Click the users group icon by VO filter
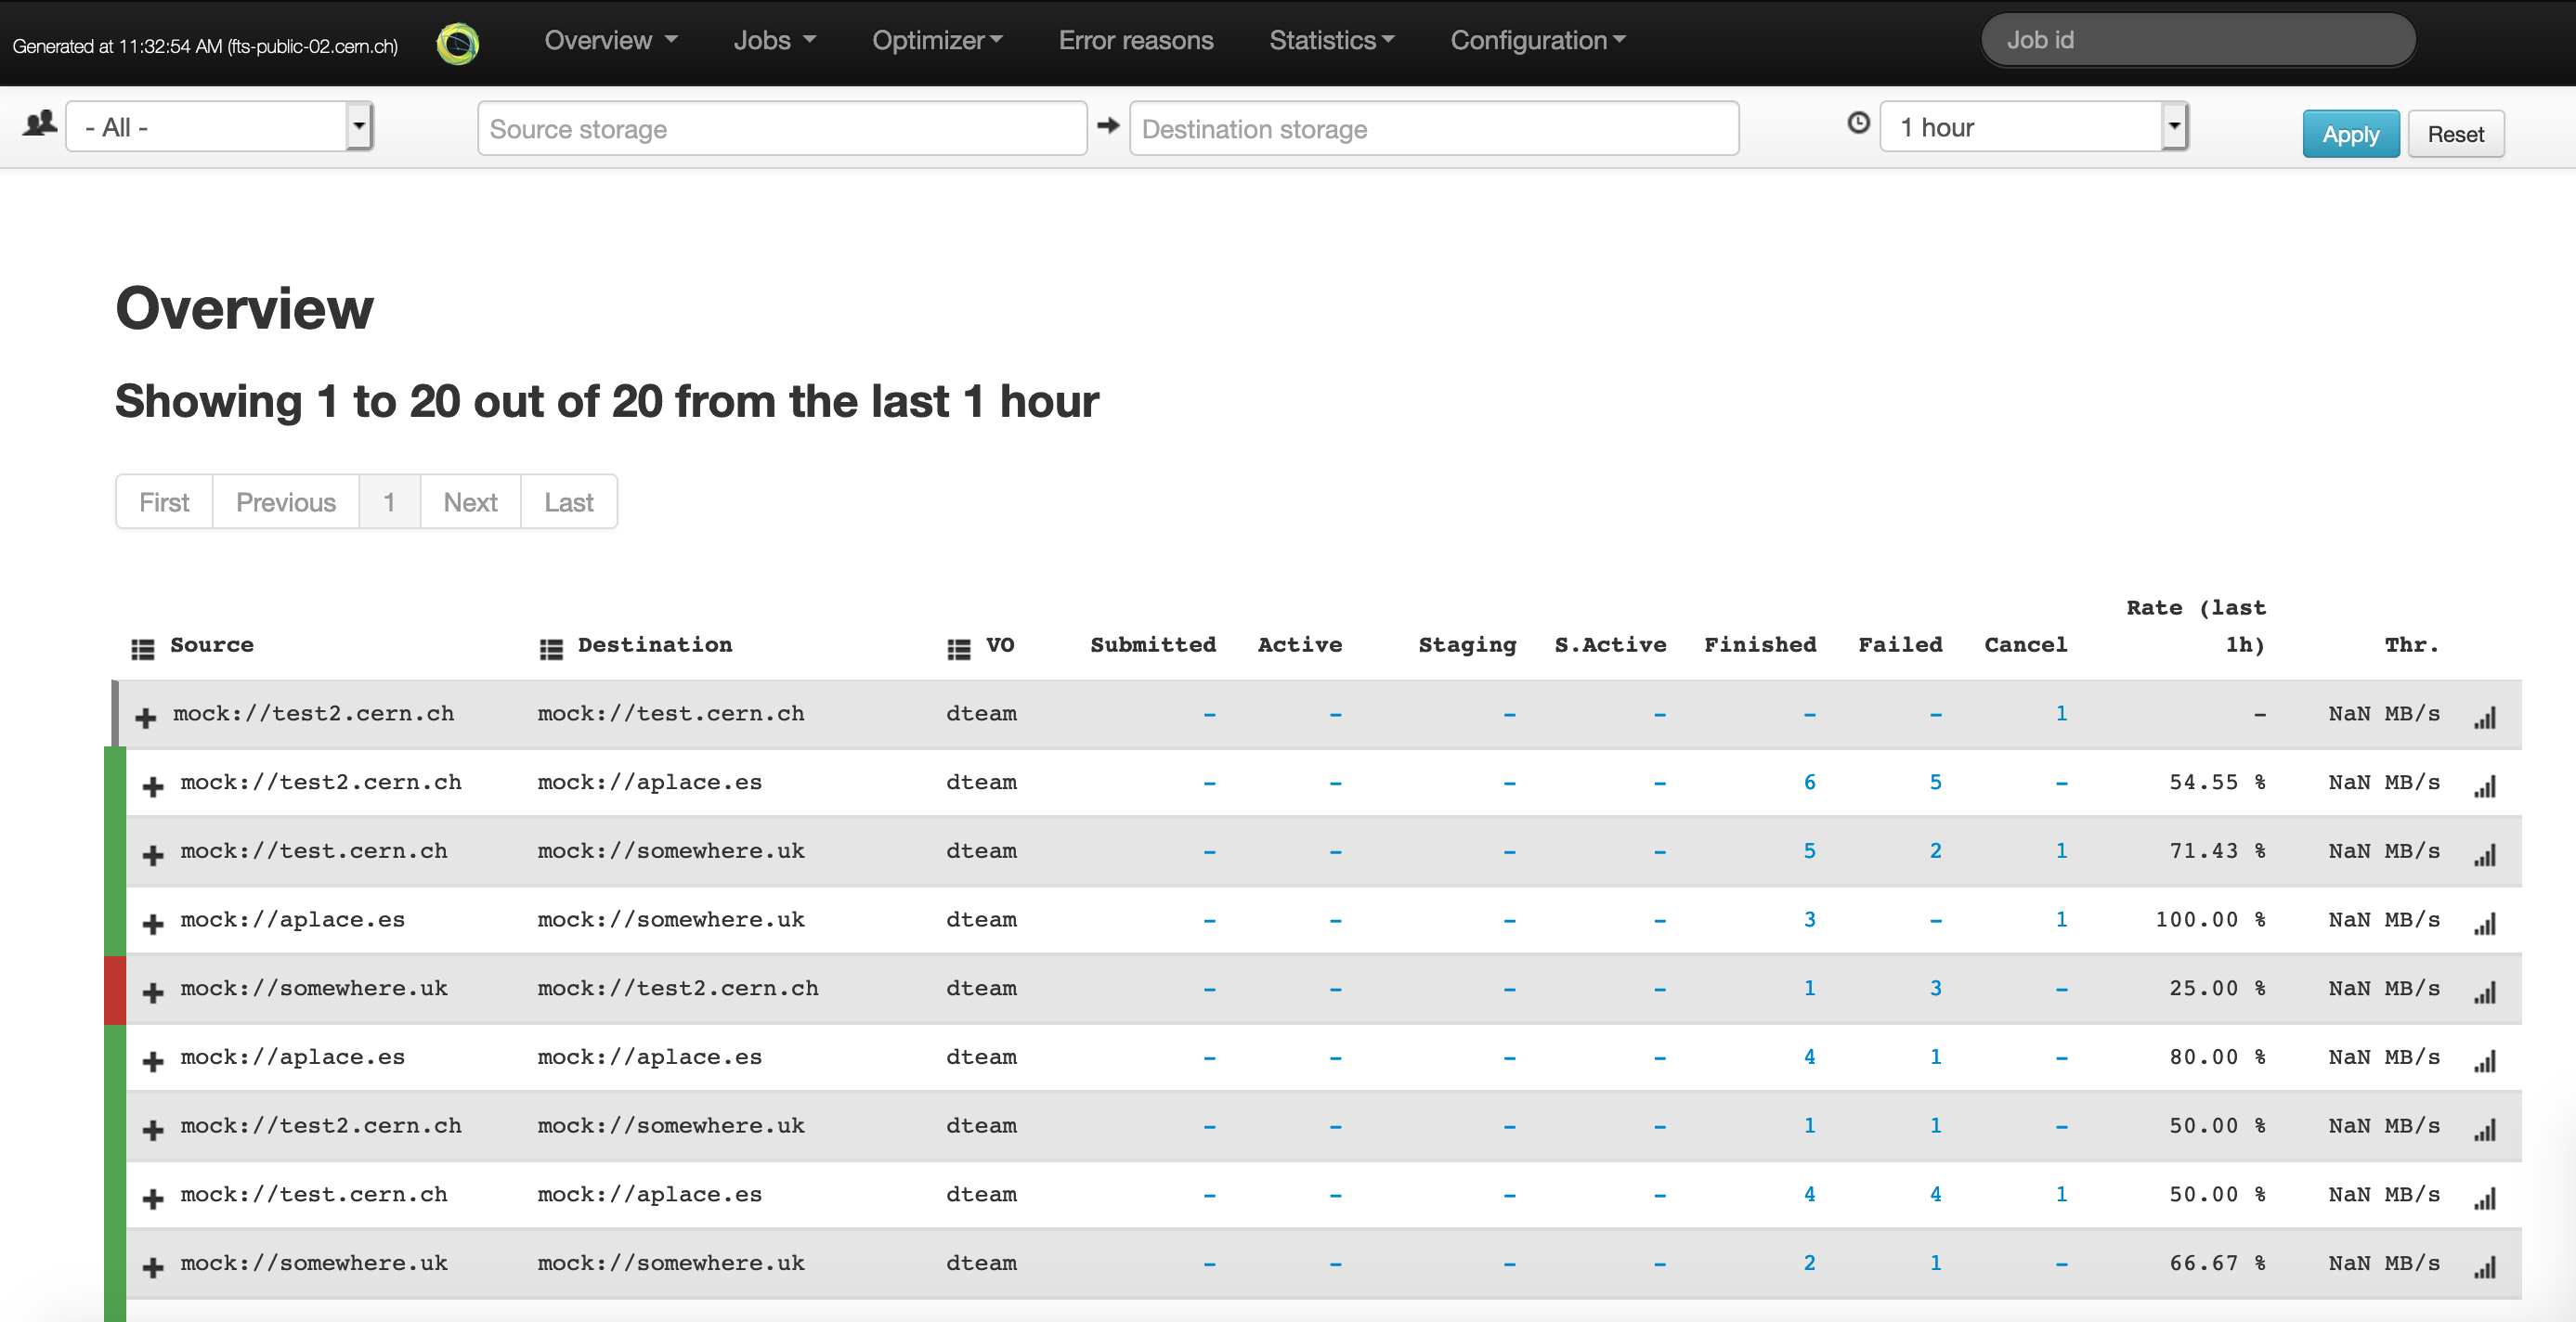 40,124
